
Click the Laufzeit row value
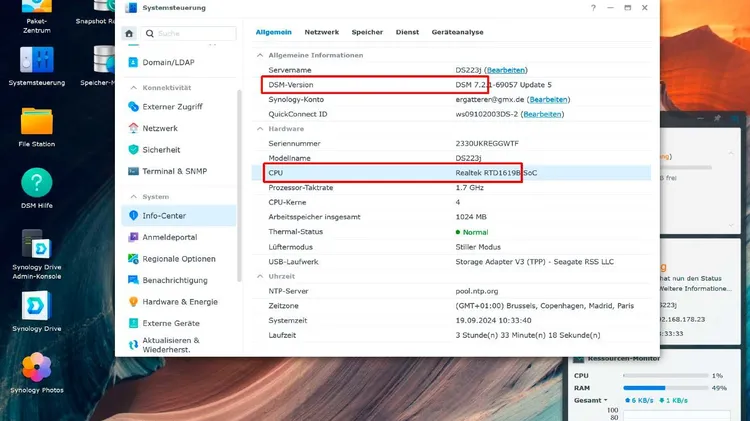coord(528,335)
